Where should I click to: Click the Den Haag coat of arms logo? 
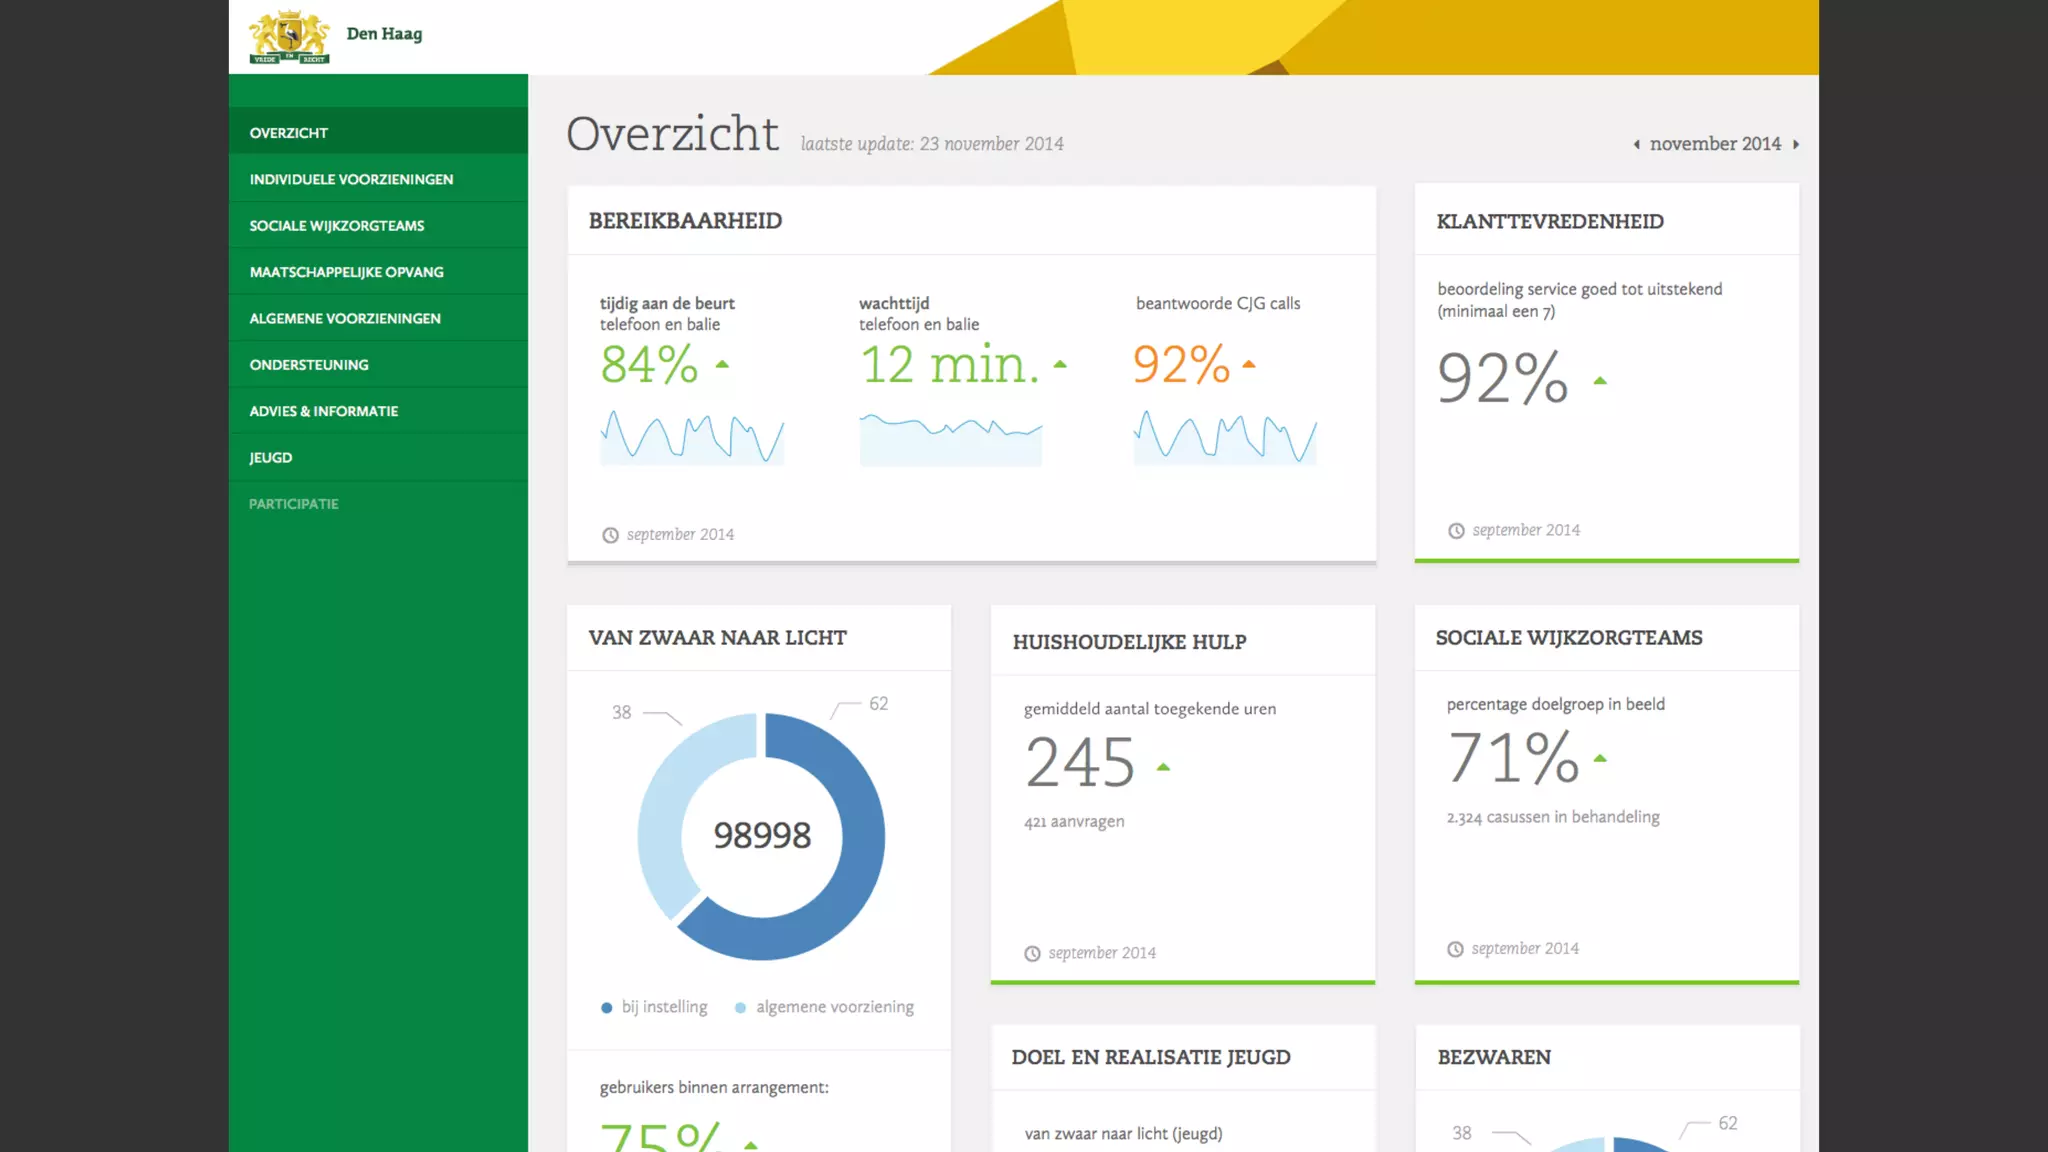tap(289, 37)
